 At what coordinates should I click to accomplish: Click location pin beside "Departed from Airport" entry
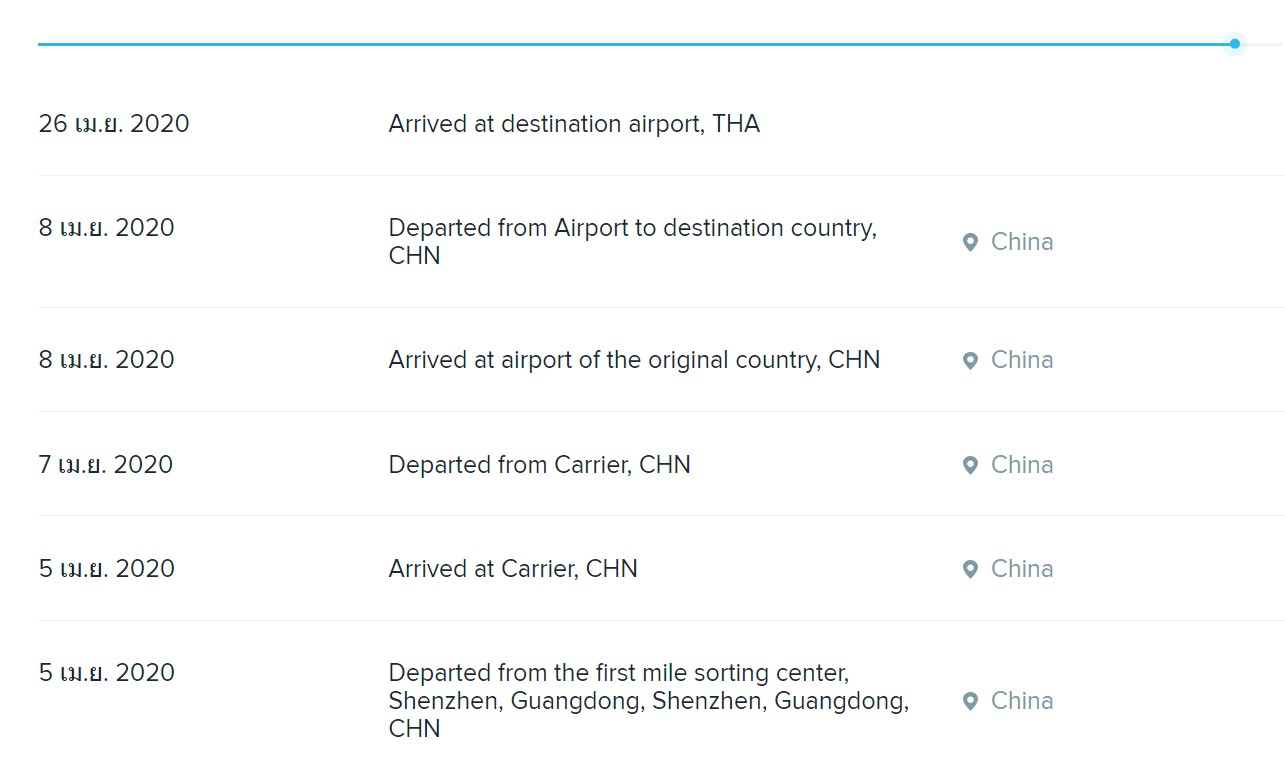click(969, 242)
